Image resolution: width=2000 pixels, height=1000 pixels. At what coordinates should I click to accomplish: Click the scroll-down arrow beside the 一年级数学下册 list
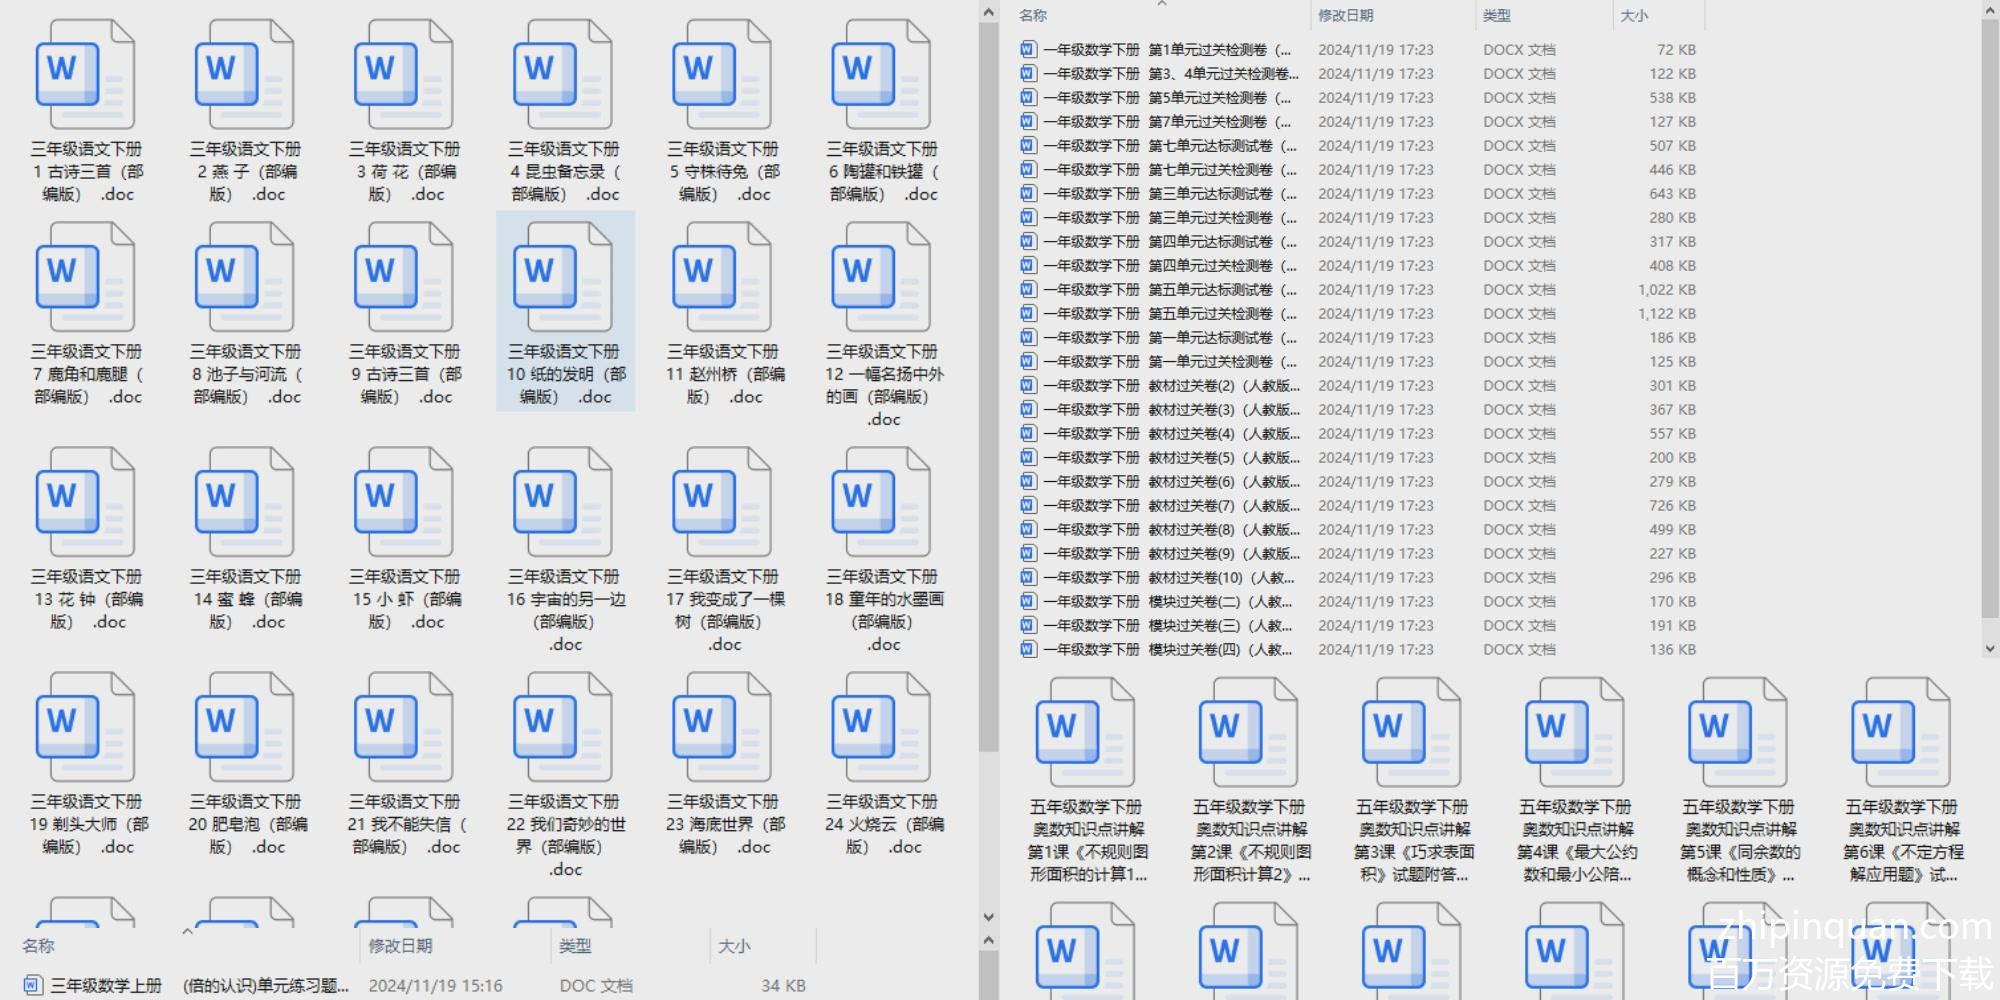(x=1989, y=648)
